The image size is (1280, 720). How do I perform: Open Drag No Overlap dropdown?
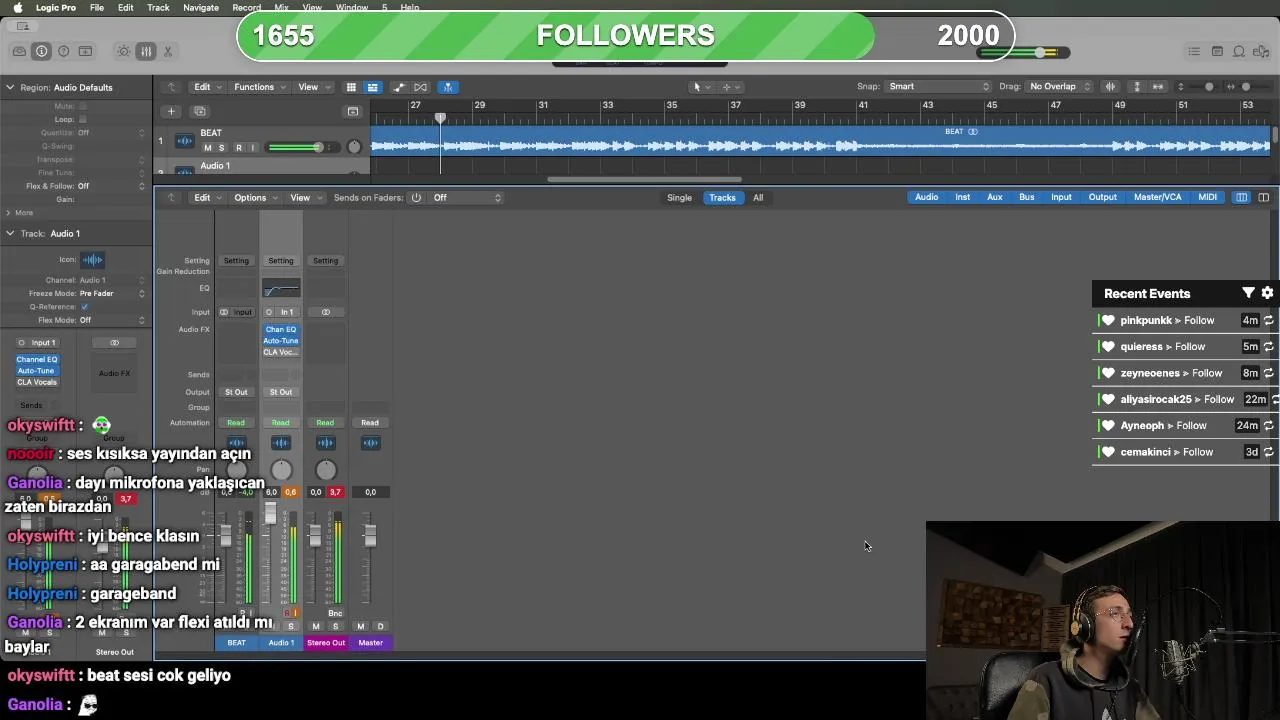(1059, 87)
